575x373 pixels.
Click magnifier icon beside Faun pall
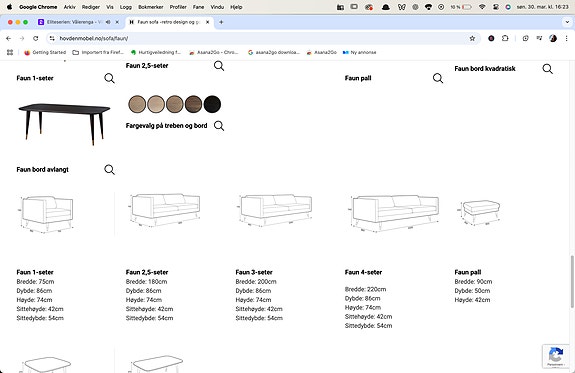438,78
